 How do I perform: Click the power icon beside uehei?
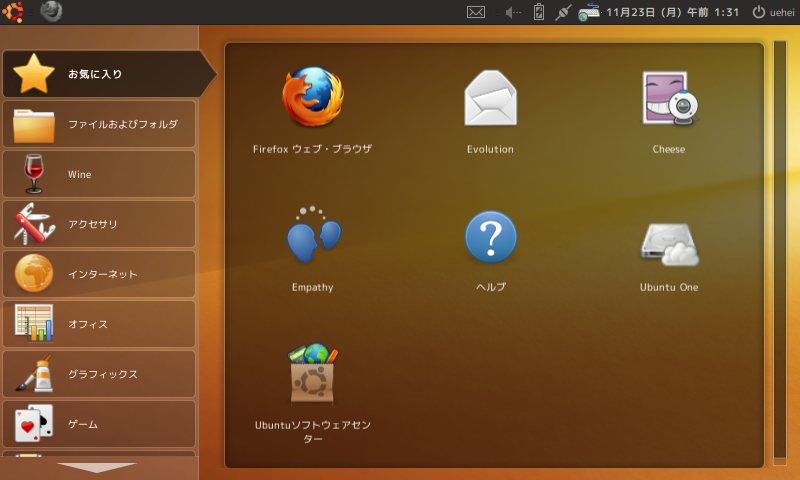pyautogui.click(x=759, y=12)
